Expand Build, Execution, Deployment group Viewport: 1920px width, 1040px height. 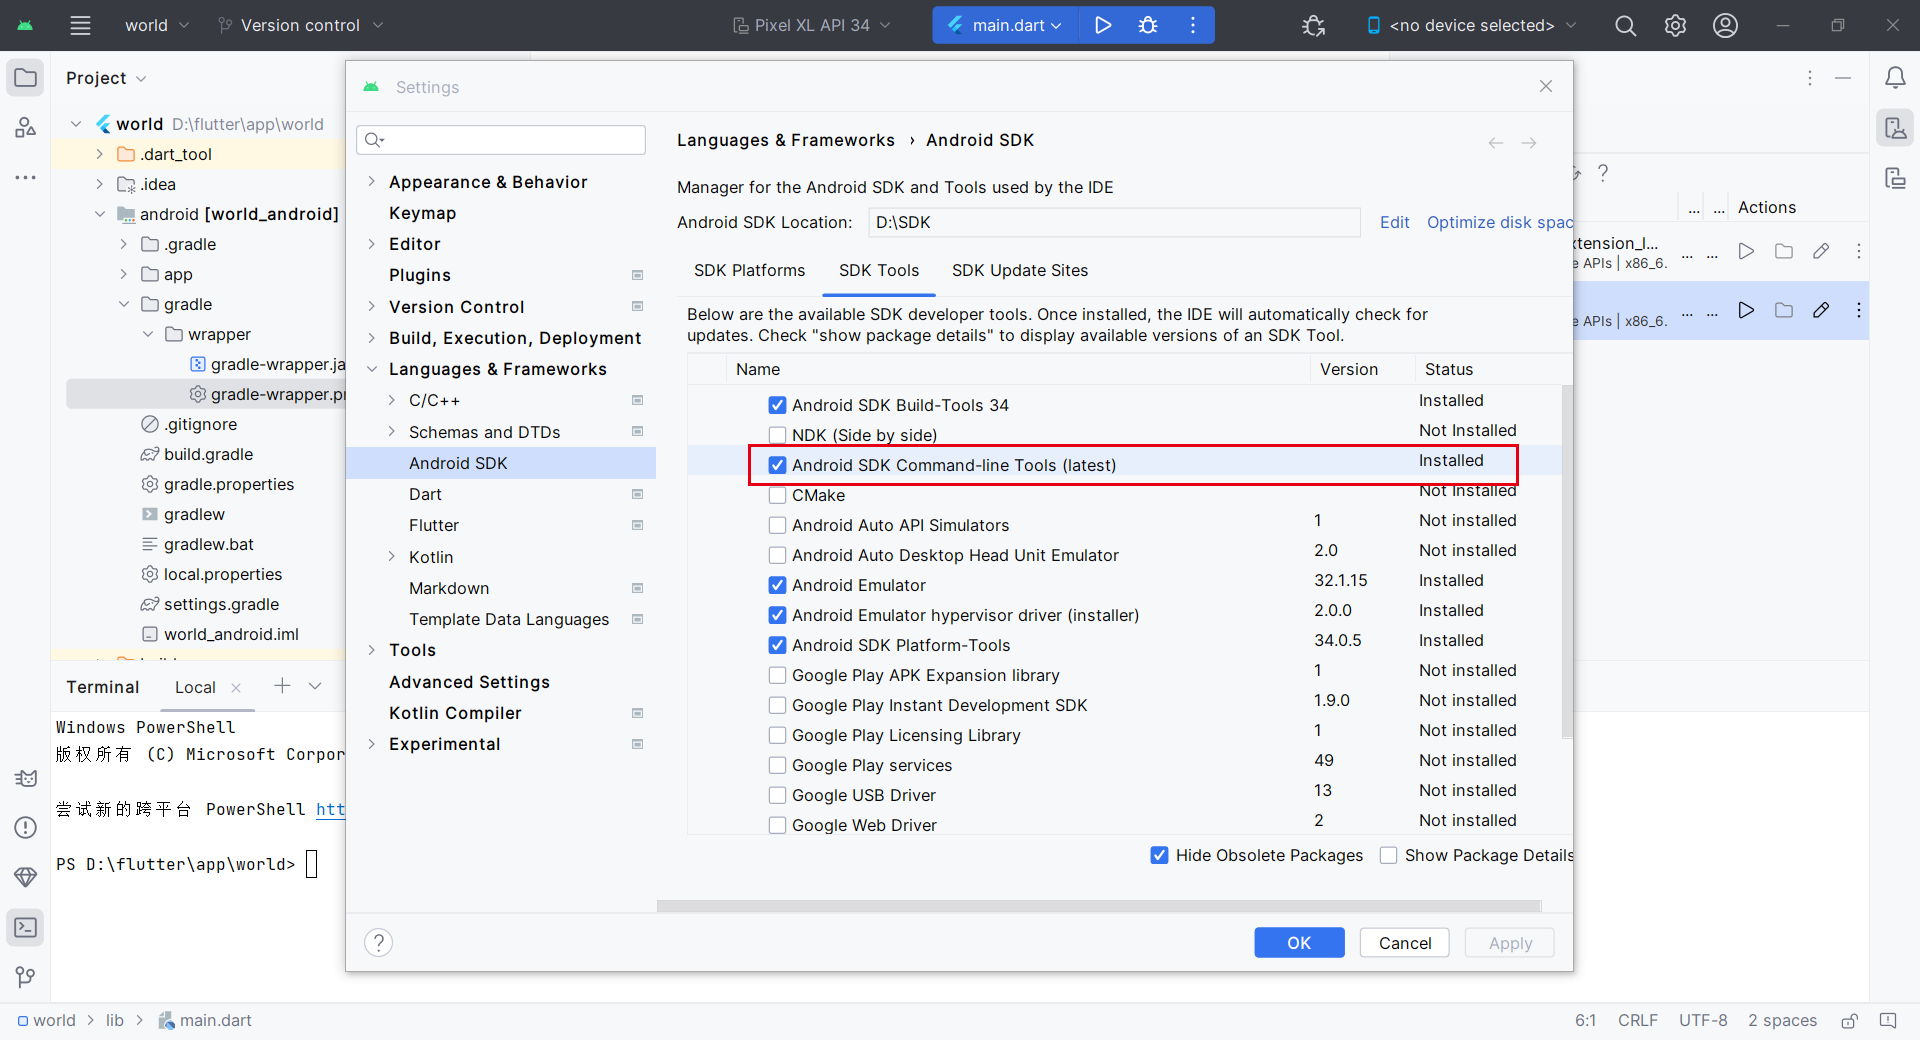point(372,338)
